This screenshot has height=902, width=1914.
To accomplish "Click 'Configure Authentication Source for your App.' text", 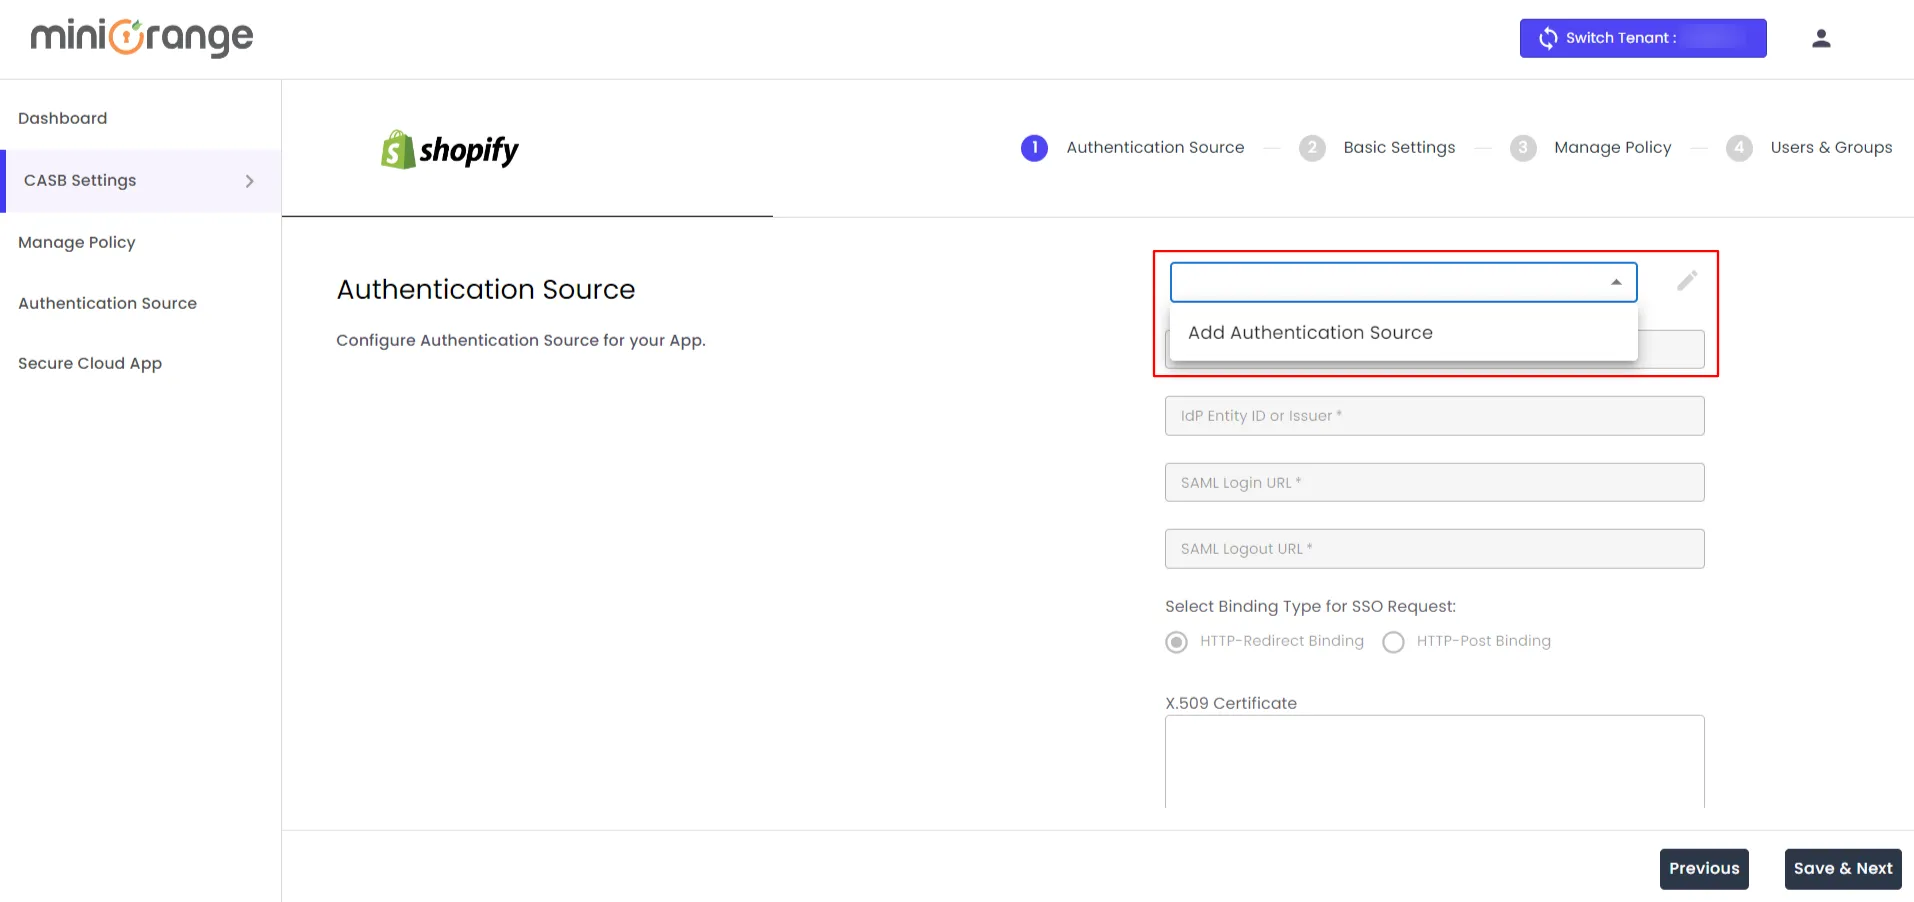I will point(521,340).
